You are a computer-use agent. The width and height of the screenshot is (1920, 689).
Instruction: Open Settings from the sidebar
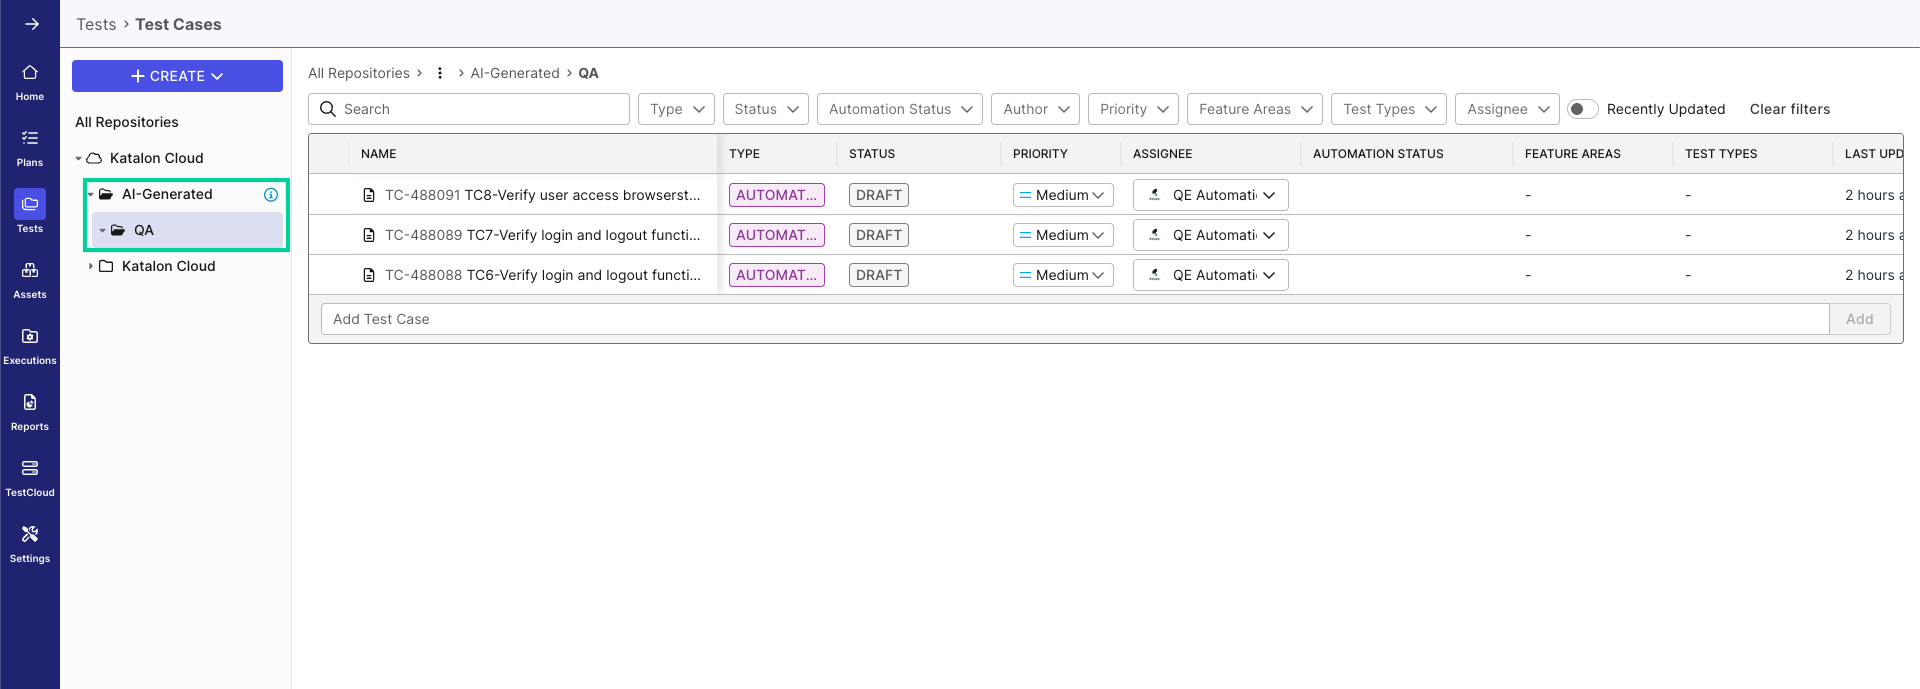click(x=30, y=544)
